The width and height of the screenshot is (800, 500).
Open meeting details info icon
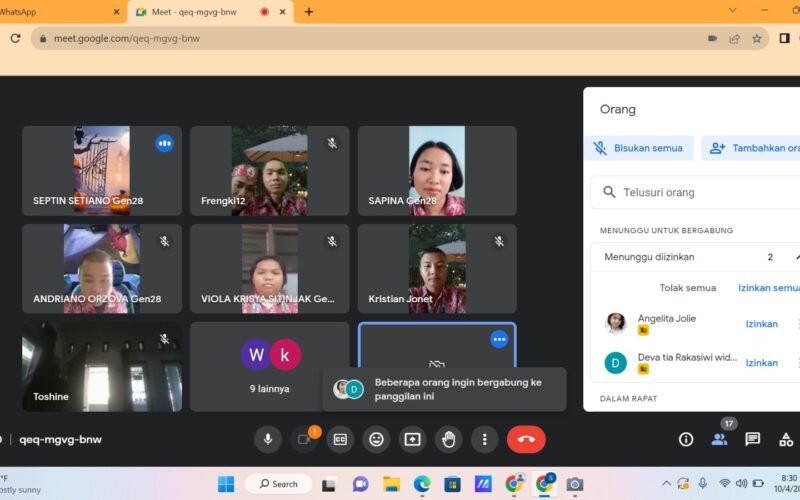point(686,439)
